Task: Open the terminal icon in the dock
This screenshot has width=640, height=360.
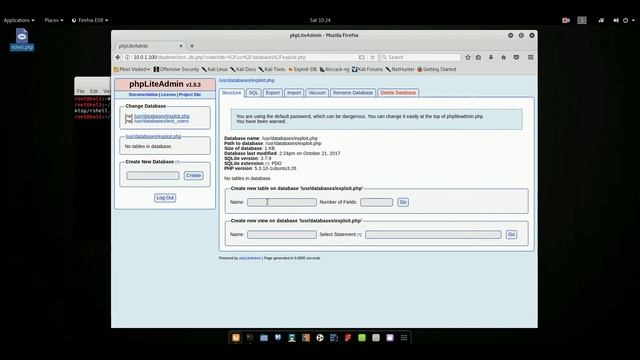Action: click(x=250, y=338)
